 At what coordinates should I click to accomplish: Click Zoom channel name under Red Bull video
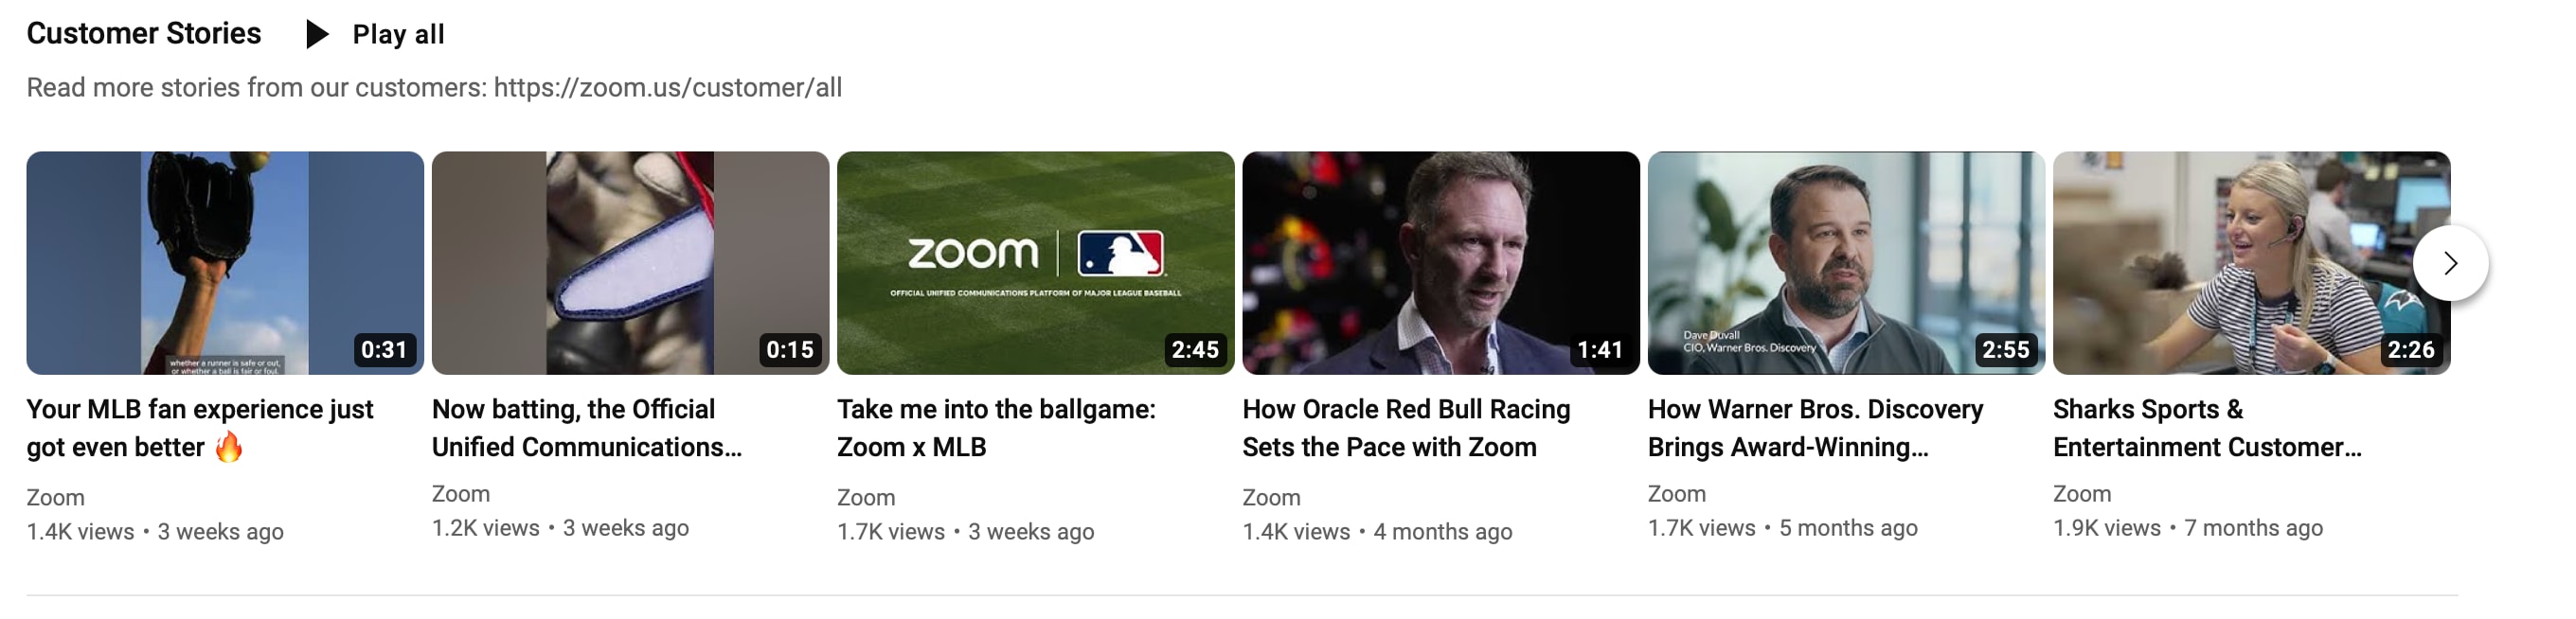1271,497
